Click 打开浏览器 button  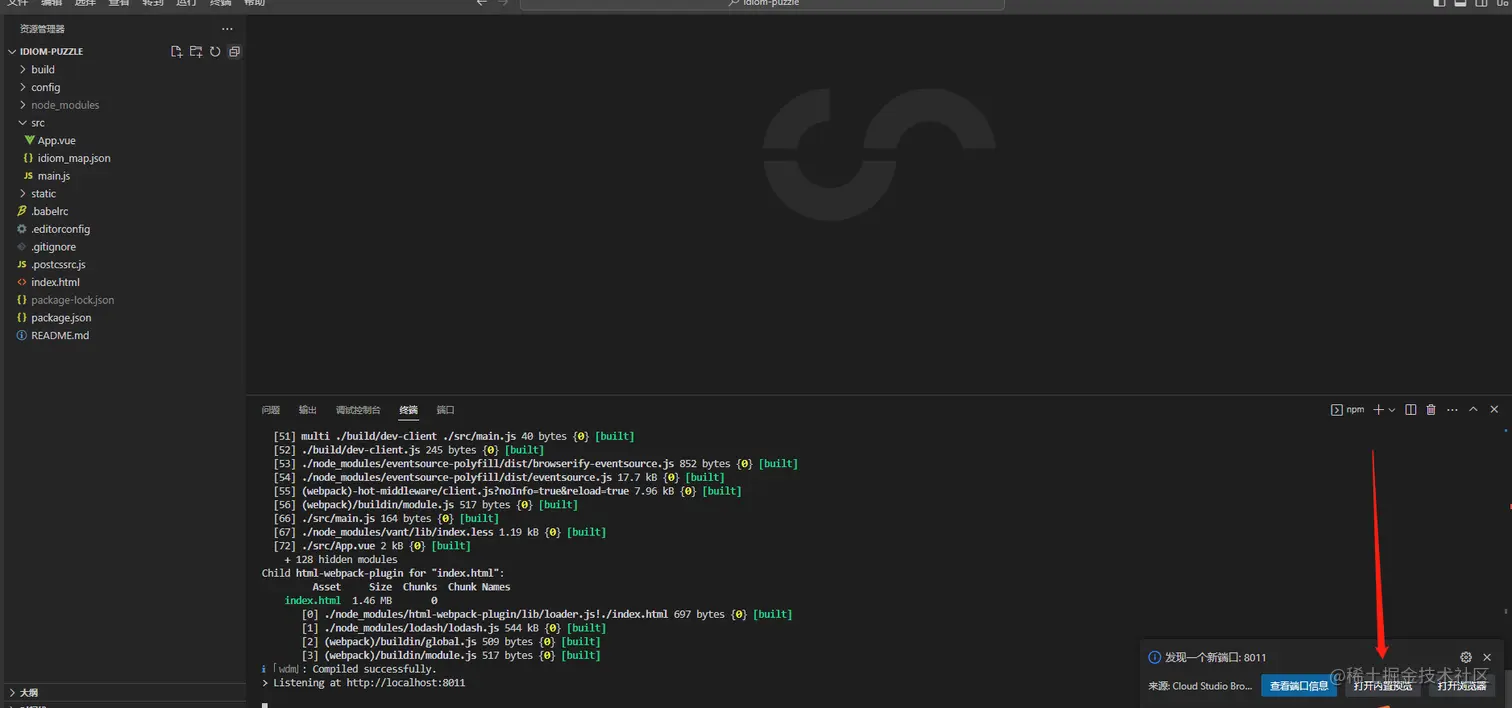(1461, 686)
